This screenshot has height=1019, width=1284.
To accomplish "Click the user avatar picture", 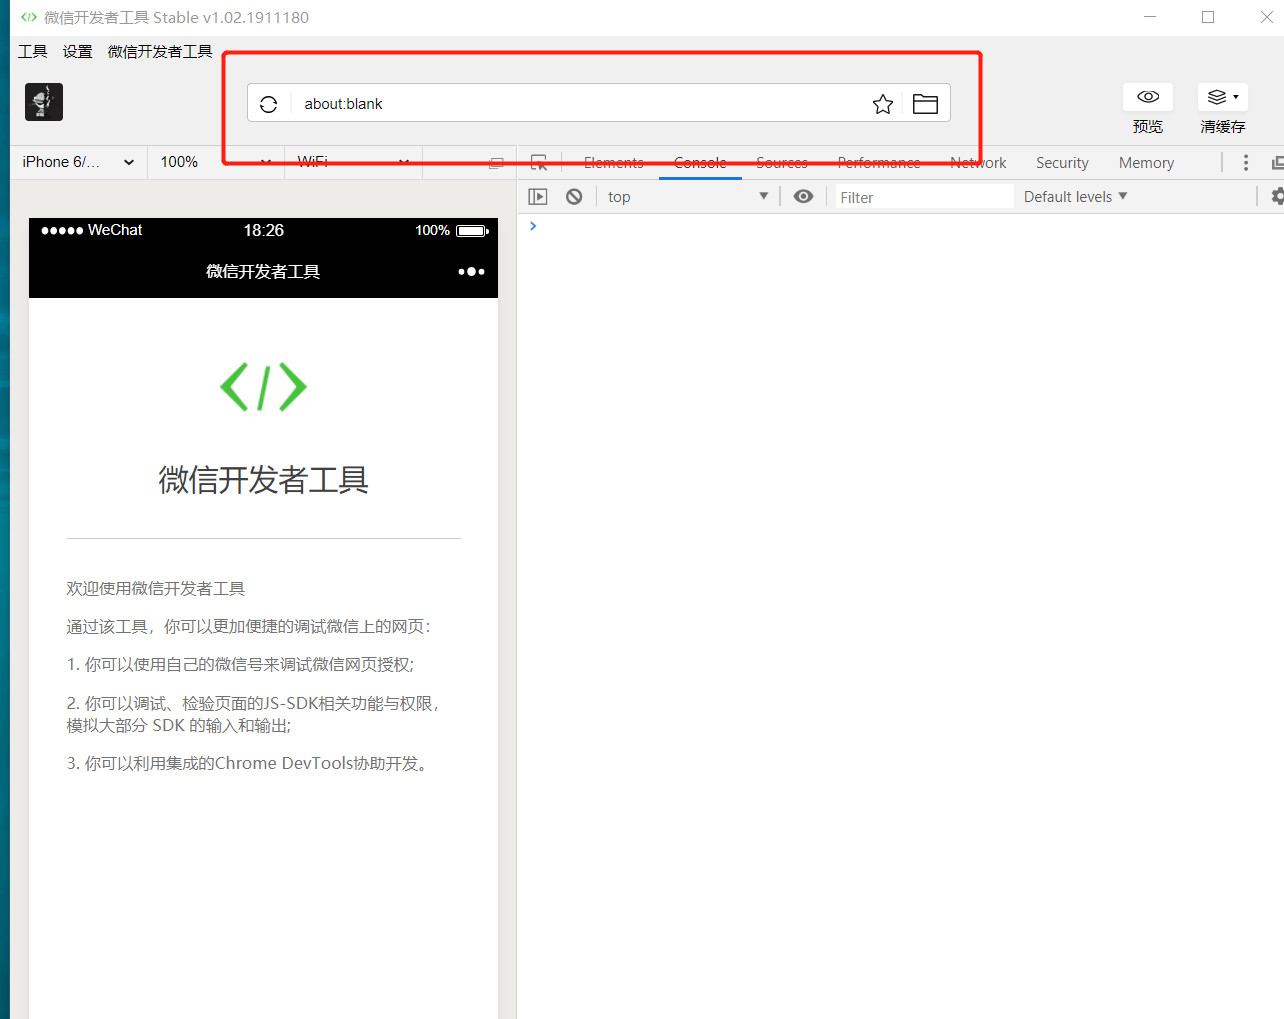I will pyautogui.click(x=44, y=102).
